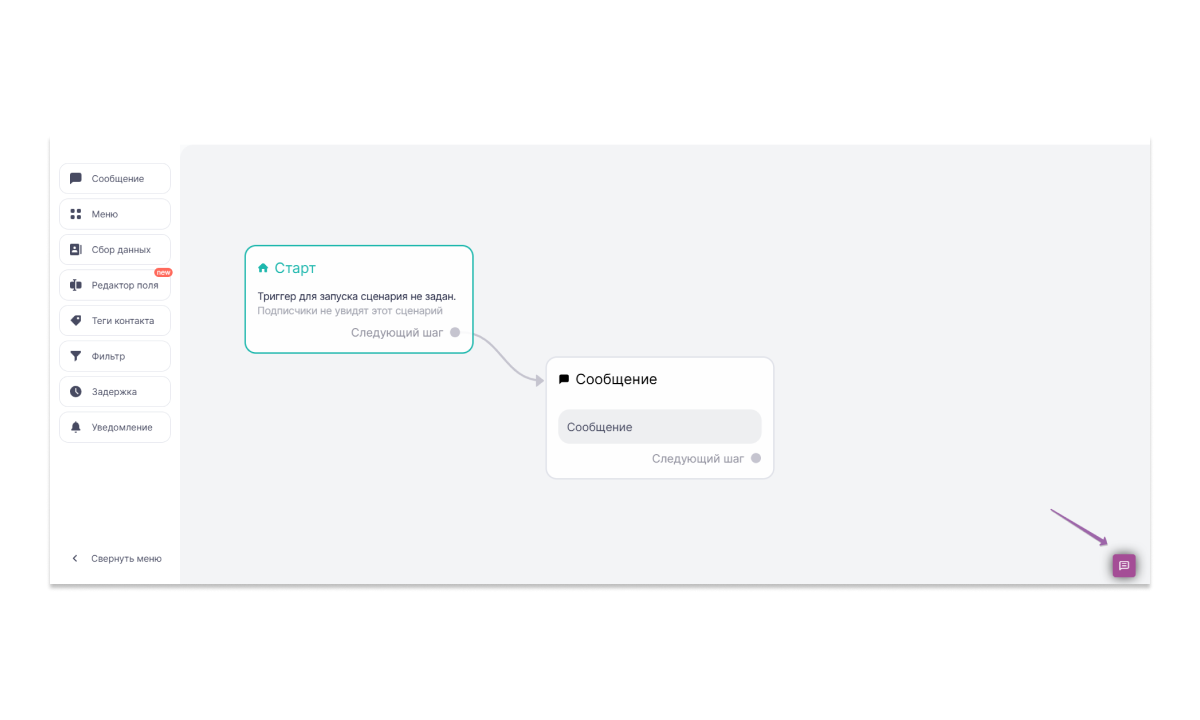Click the speech bubble icon beside Сообщение in sidebar
This screenshot has height=720, width=1200.
point(76,179)
